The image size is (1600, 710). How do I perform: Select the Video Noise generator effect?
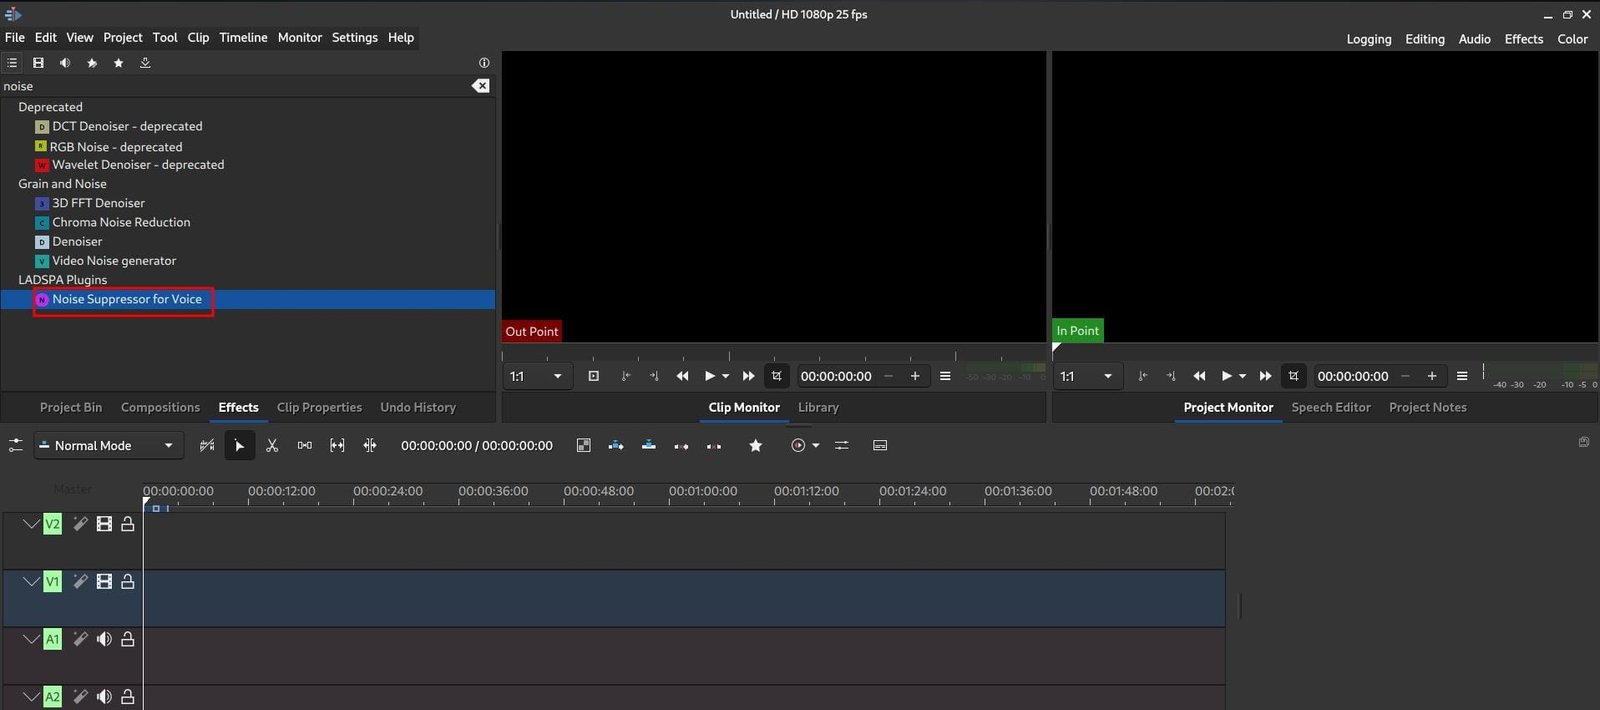(114, 261)
